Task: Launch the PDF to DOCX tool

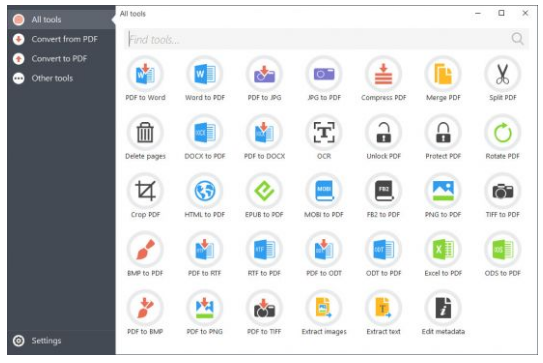Action: (x=264, y=133)
